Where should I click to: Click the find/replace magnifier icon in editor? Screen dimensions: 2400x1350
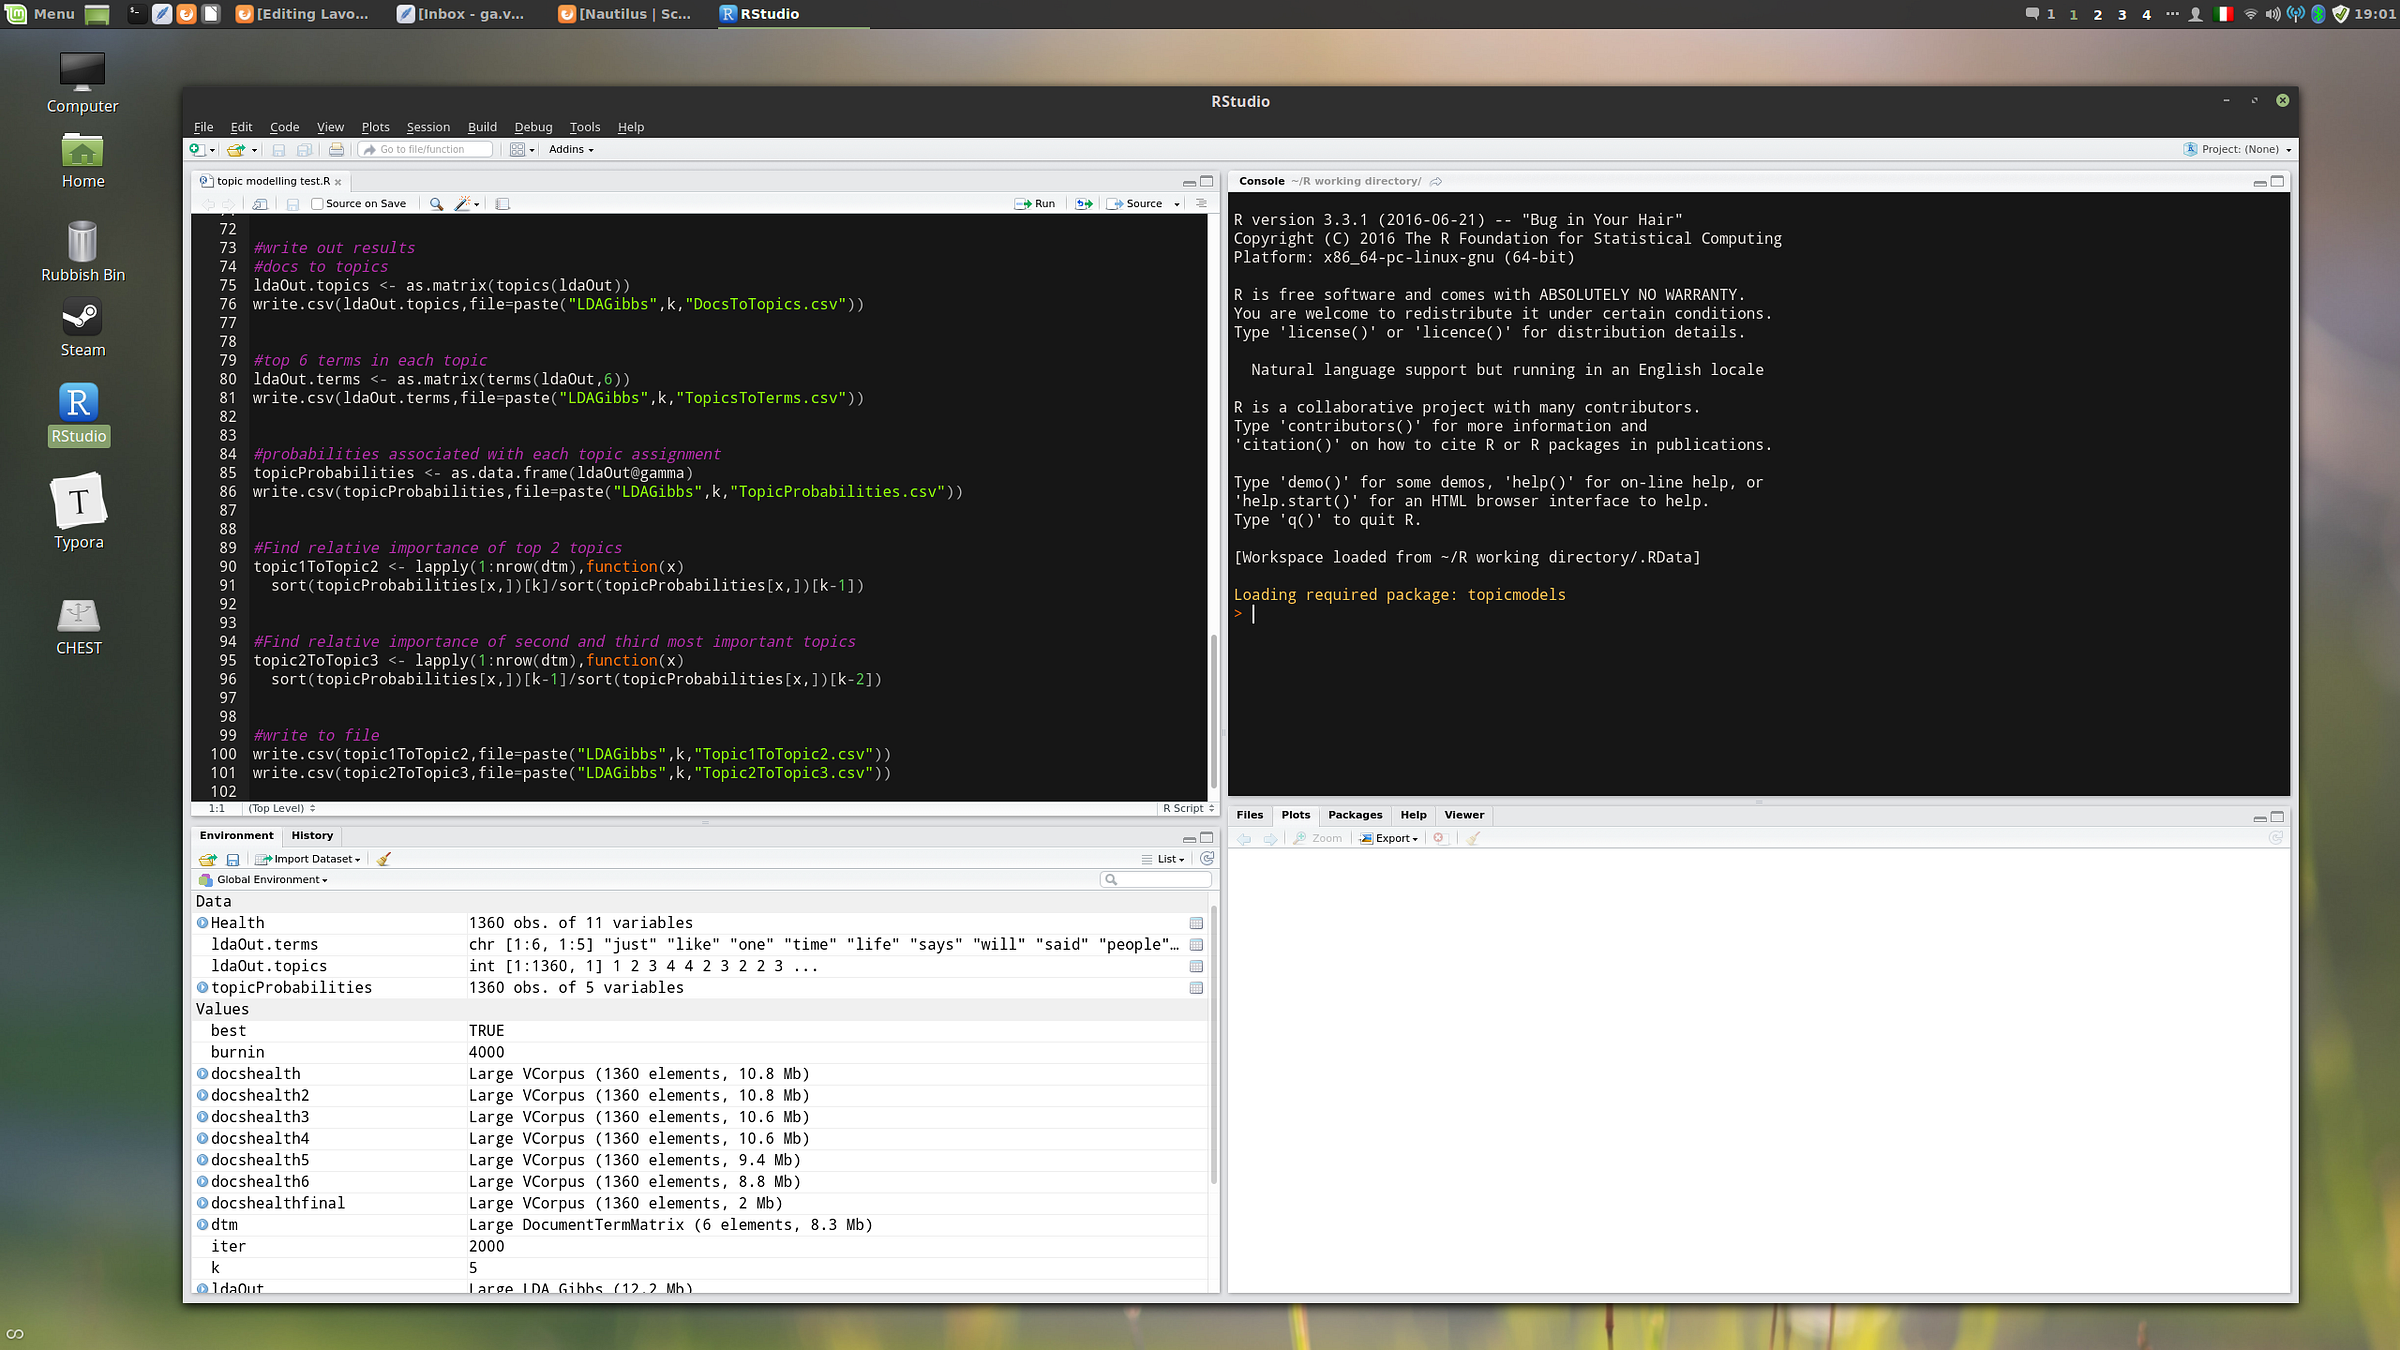coord(436,204)
